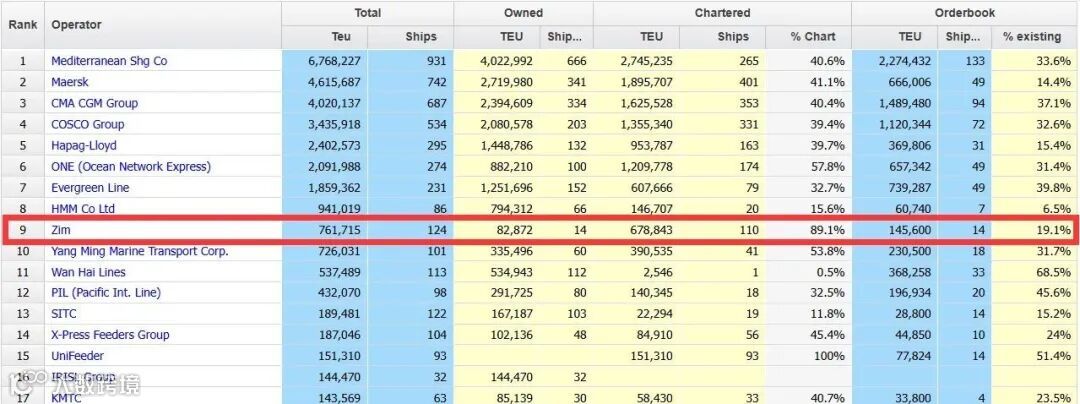Click the Owned group header

coord(523,13)
